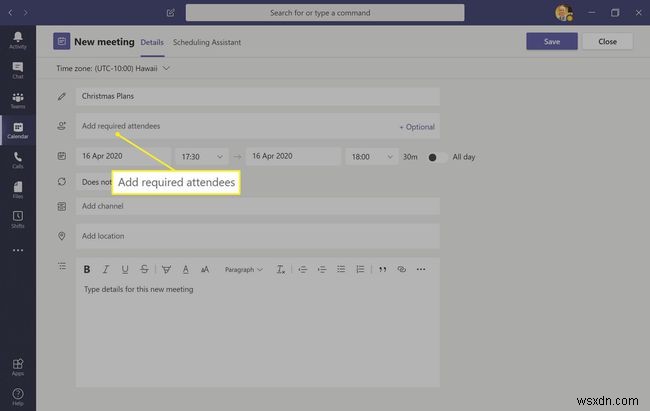The width and height of the screenshot is (650, 411).
Task: Show more apps ellipsis in sidebar
Action: [18, 250]
